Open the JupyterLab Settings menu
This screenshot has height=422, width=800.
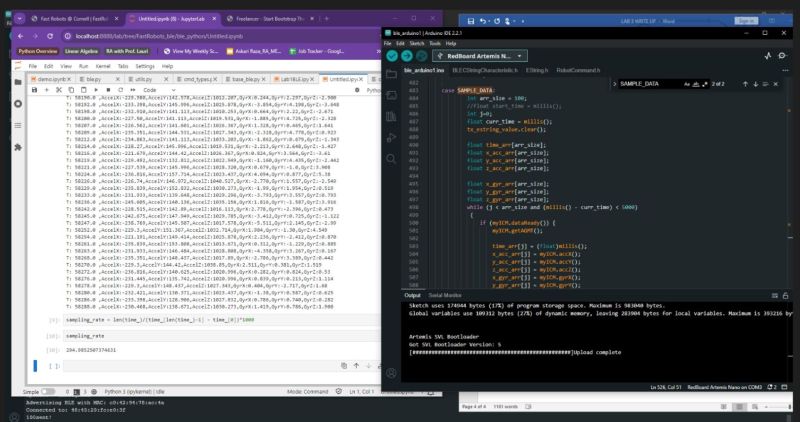point(144,66)
